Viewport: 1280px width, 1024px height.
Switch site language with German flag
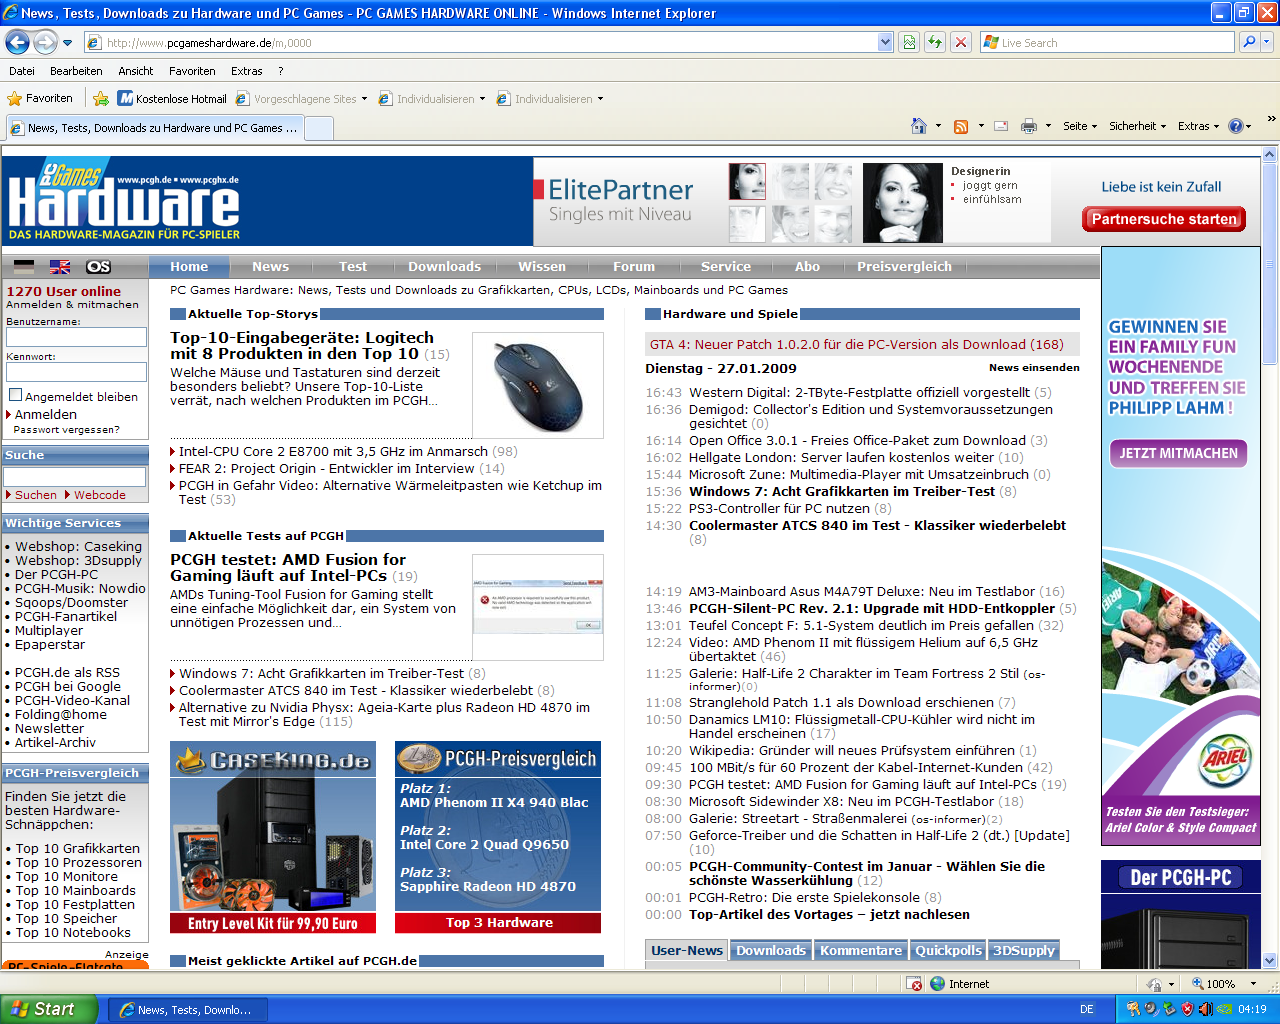pyautogui.click(x=24, y=267)
